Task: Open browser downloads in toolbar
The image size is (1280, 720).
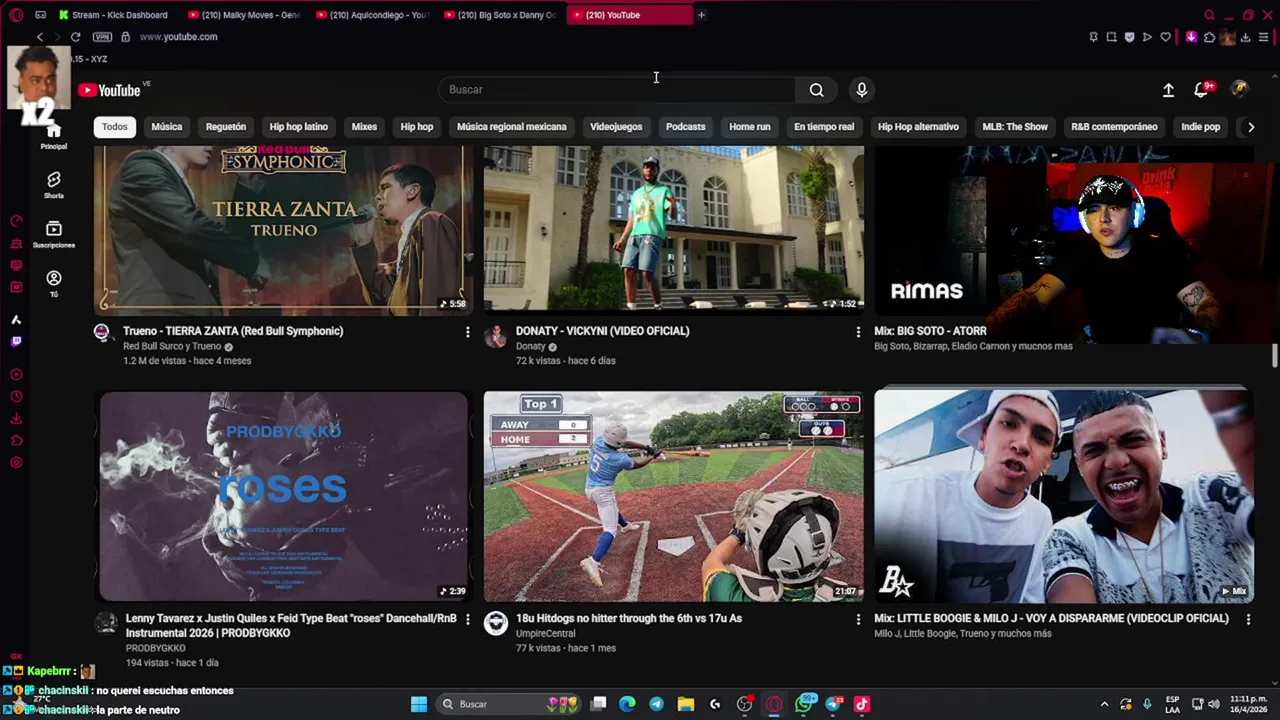Action: click(1245, 37)
